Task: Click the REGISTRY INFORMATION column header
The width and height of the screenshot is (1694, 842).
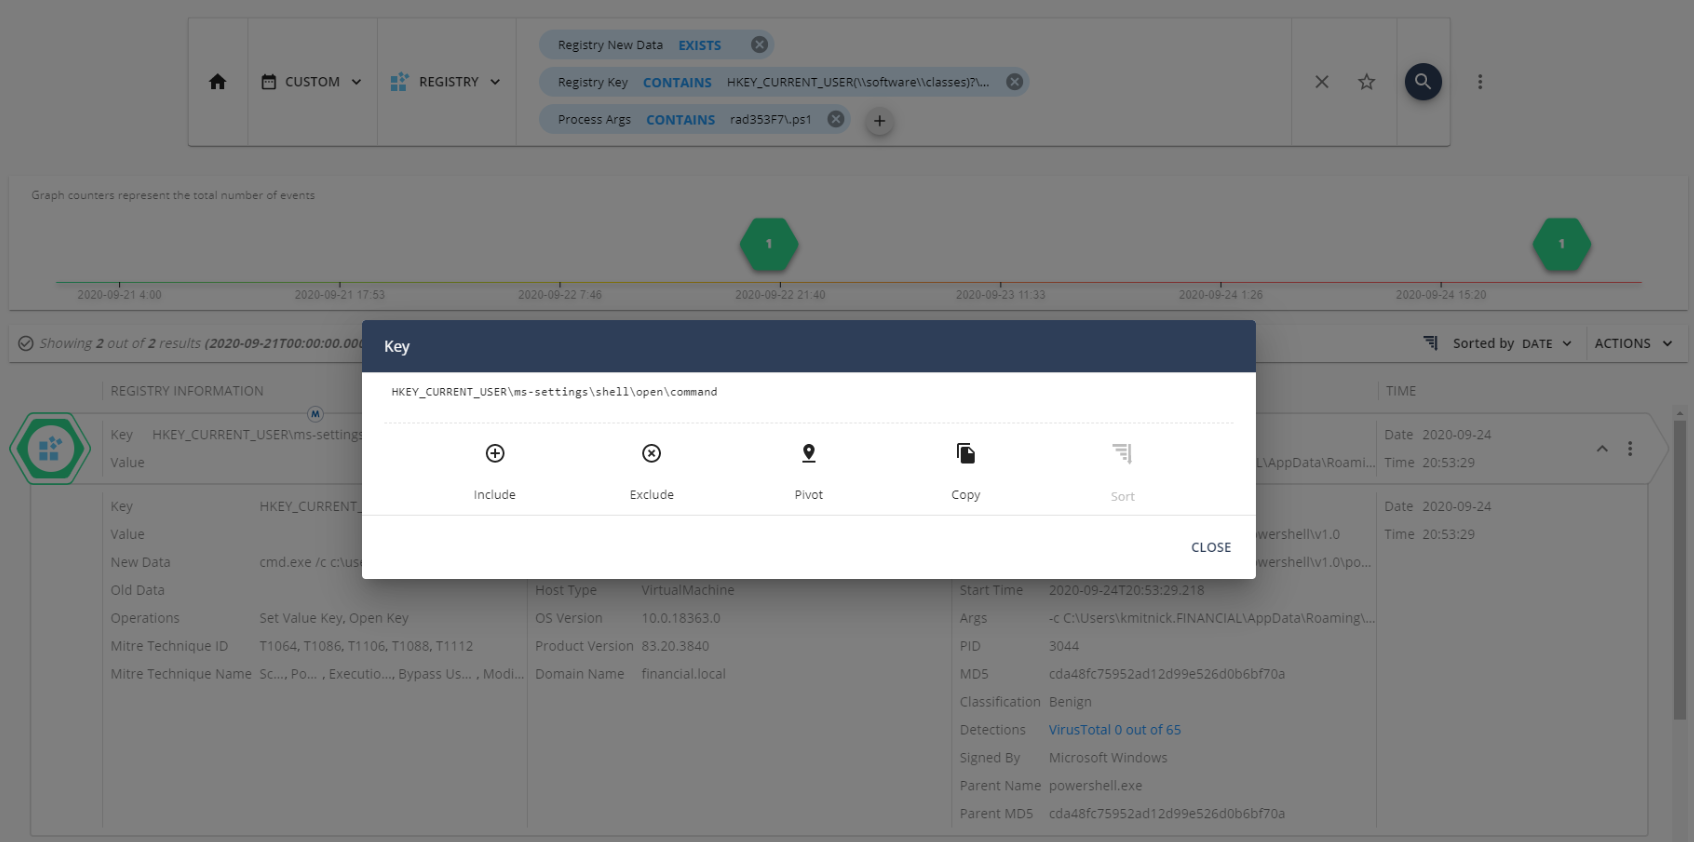Action: [x=187, y=391]
